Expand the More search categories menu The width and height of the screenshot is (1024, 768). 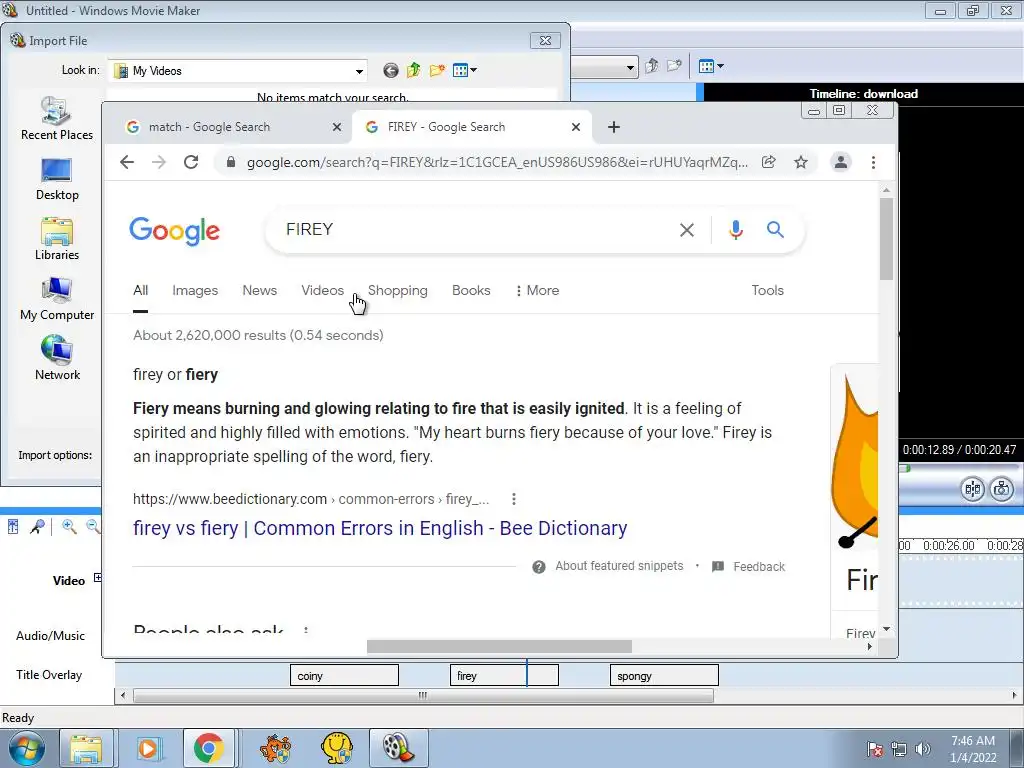537,290
